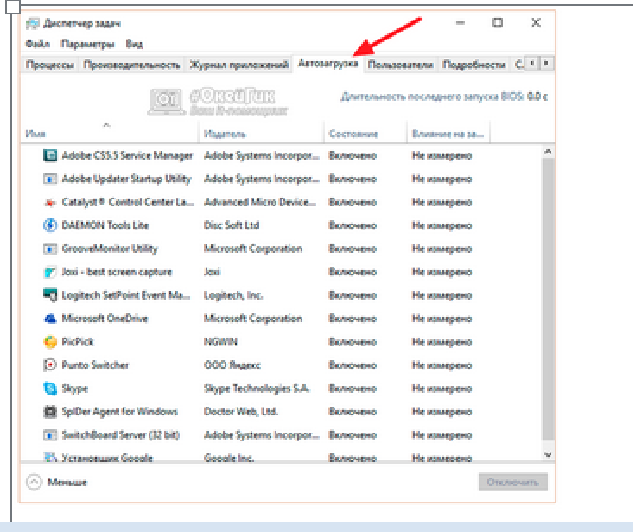
Task: Click the Logitech SetPoint Event Manager icon
Action: click(x=50, y=295)
